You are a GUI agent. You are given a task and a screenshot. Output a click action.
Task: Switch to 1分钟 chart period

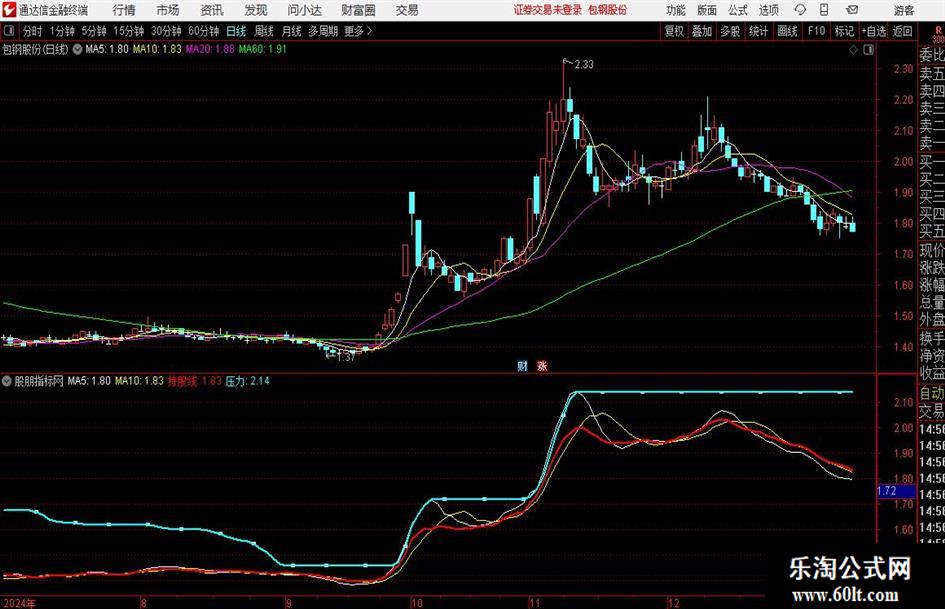[61, 31]
